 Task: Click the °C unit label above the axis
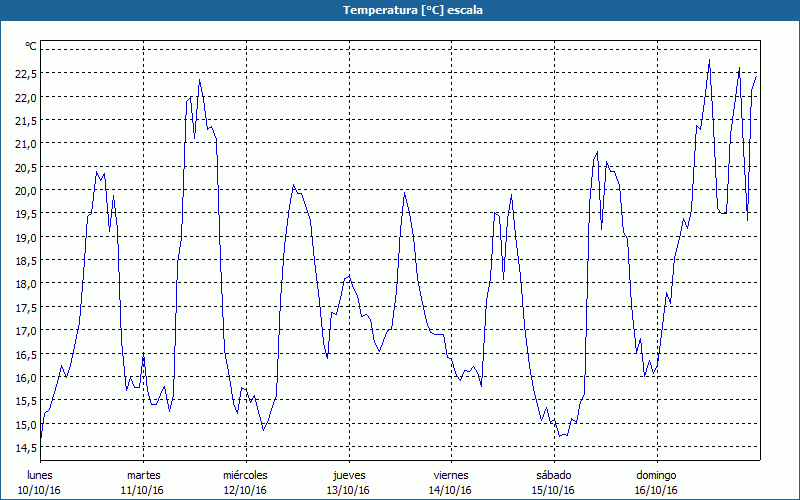pyautogui.click(x=31, y=46)
